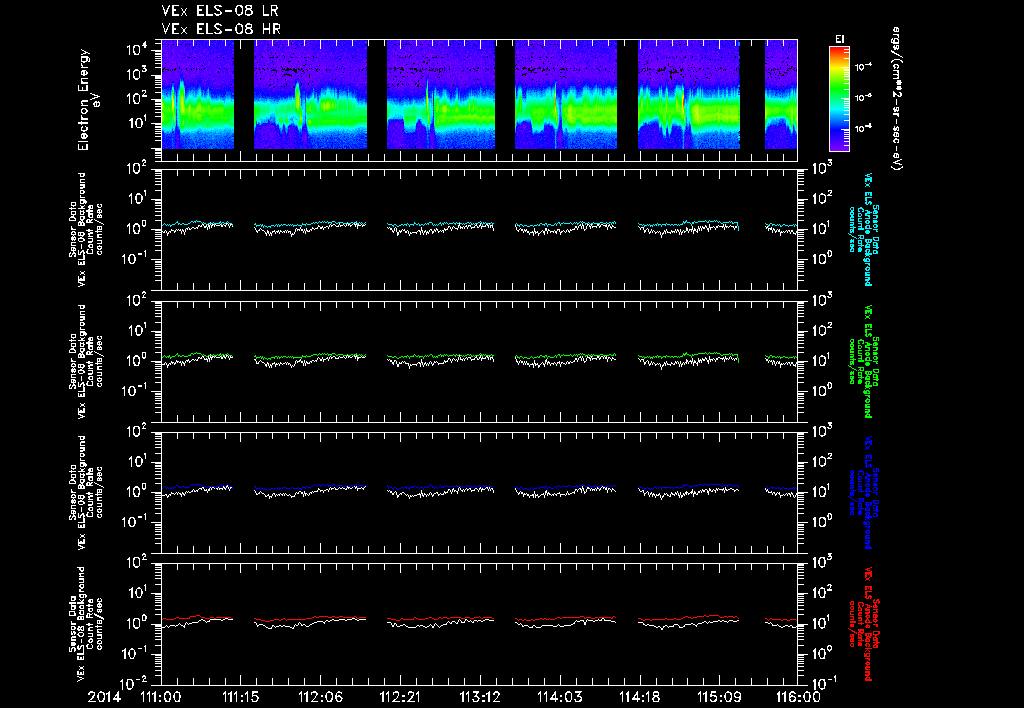Select the left axis label of the blue panel
Viewport: 1024px width, 708px height.
click(x=86, y=492)
